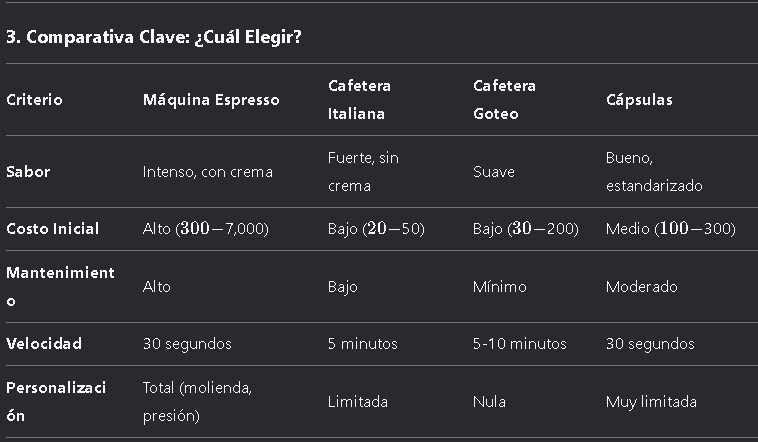Select the 'Alto (300–7,000)' cost cell
Viewport: 758px width, 442px height.
[205, 229]
